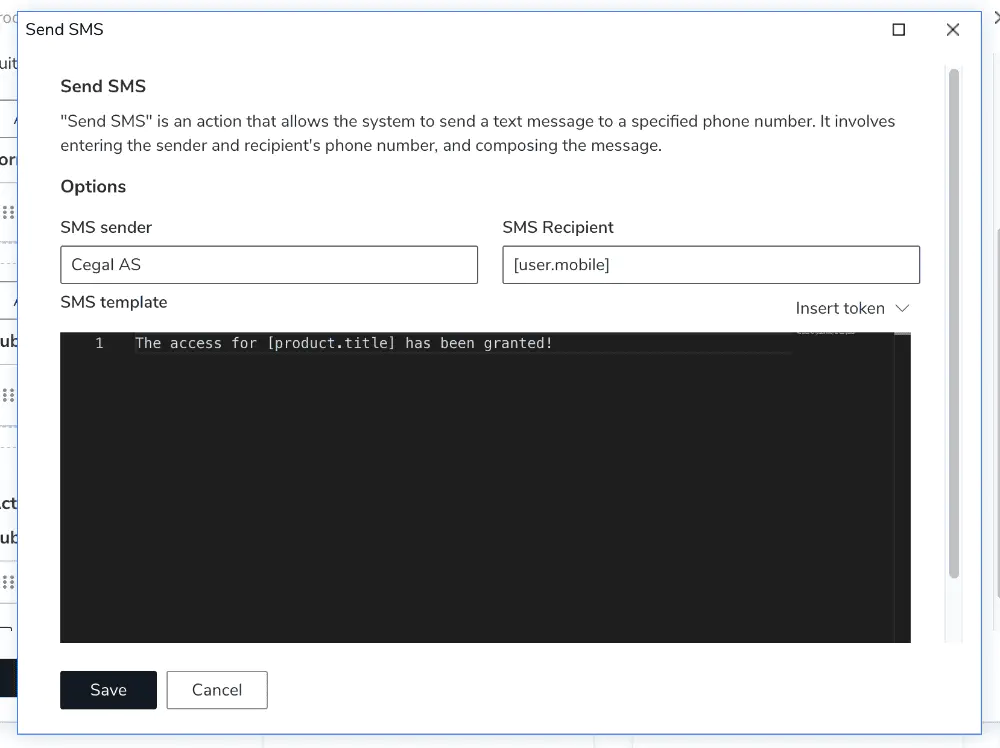Select the SMS Recipient field with [user.mobile]

pos(710,264)
